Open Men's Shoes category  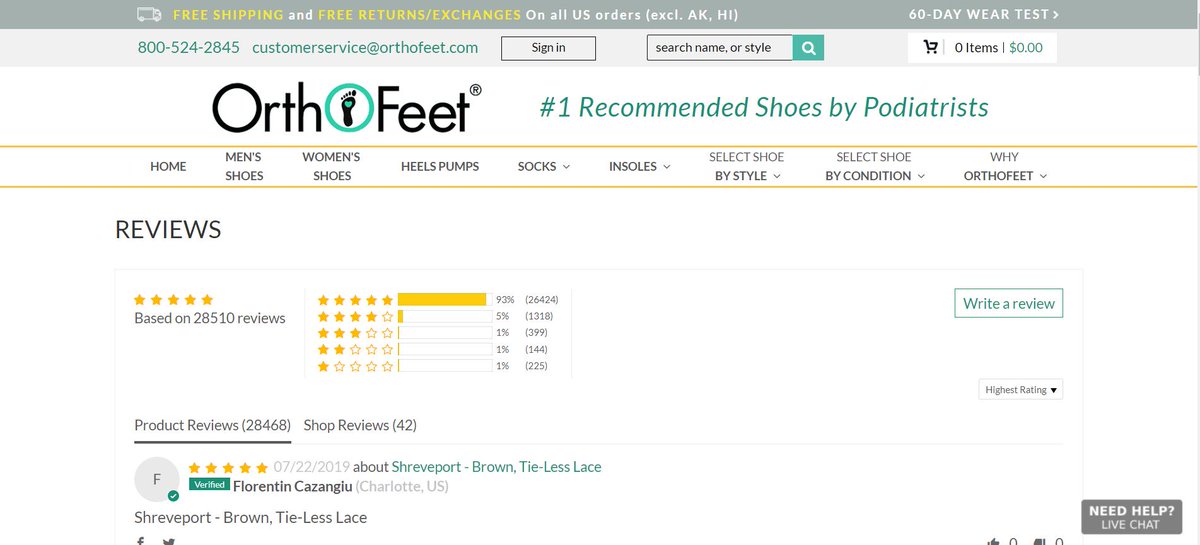coord(244,166)
